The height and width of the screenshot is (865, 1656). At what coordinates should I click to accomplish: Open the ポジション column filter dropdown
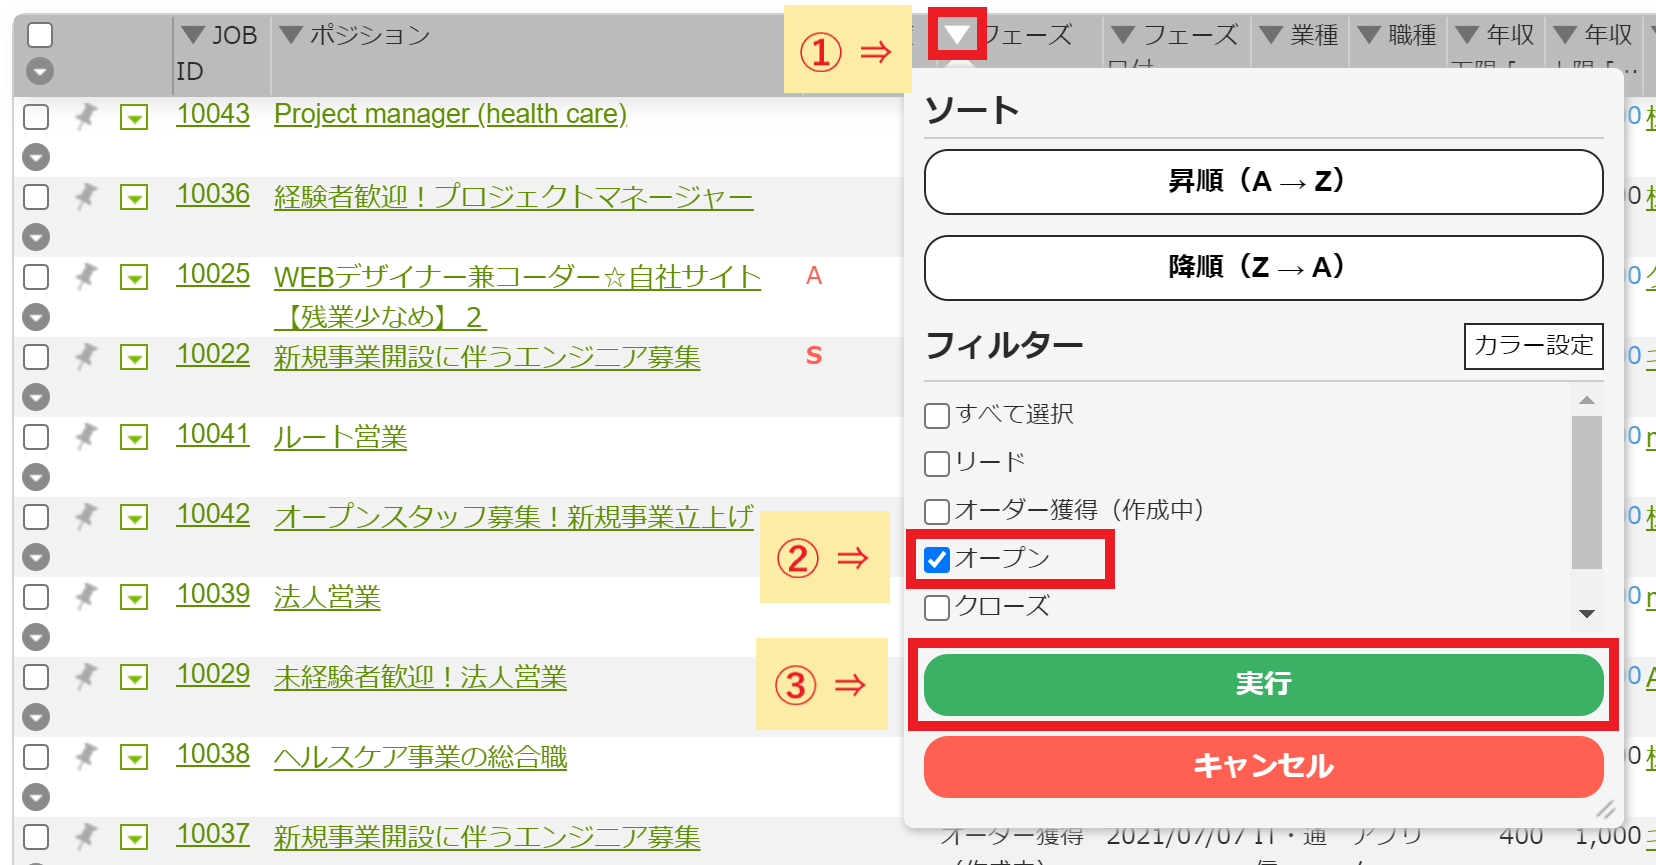click(291, 35)
